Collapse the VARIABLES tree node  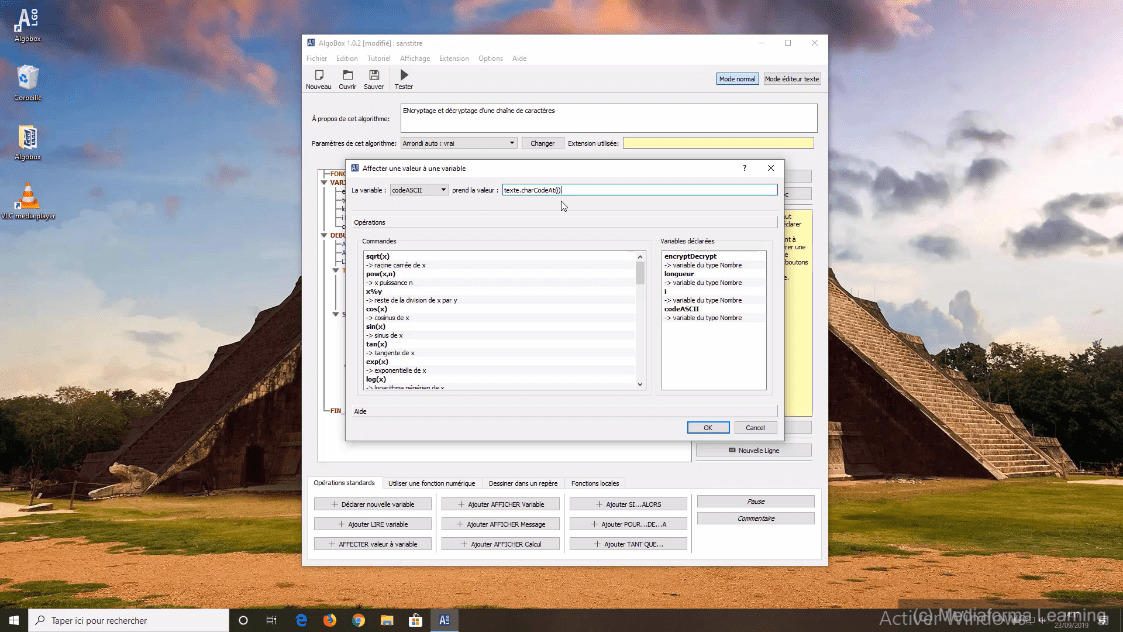click(323, 183)
